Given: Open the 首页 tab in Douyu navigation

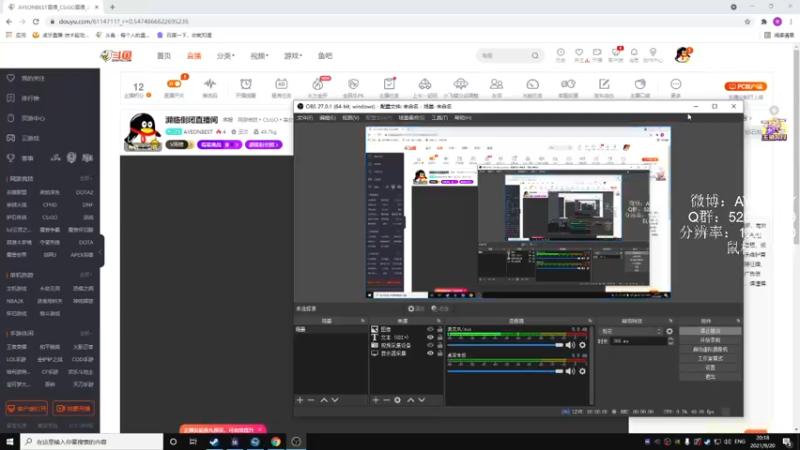Looking at the screenshot, I should coord(164,56).
